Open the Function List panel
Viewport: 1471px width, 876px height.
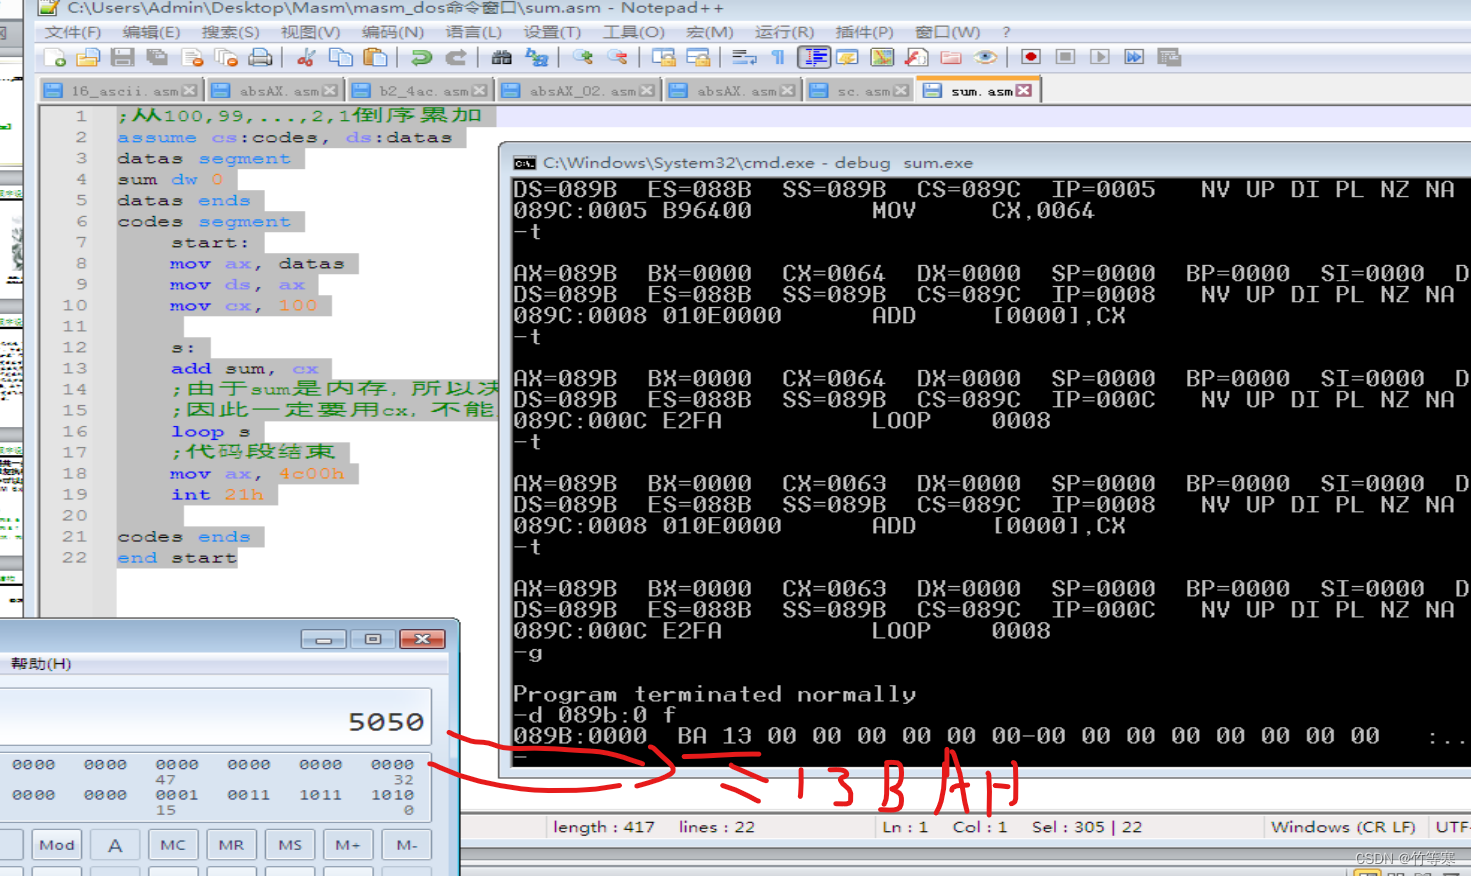[916, 57]
